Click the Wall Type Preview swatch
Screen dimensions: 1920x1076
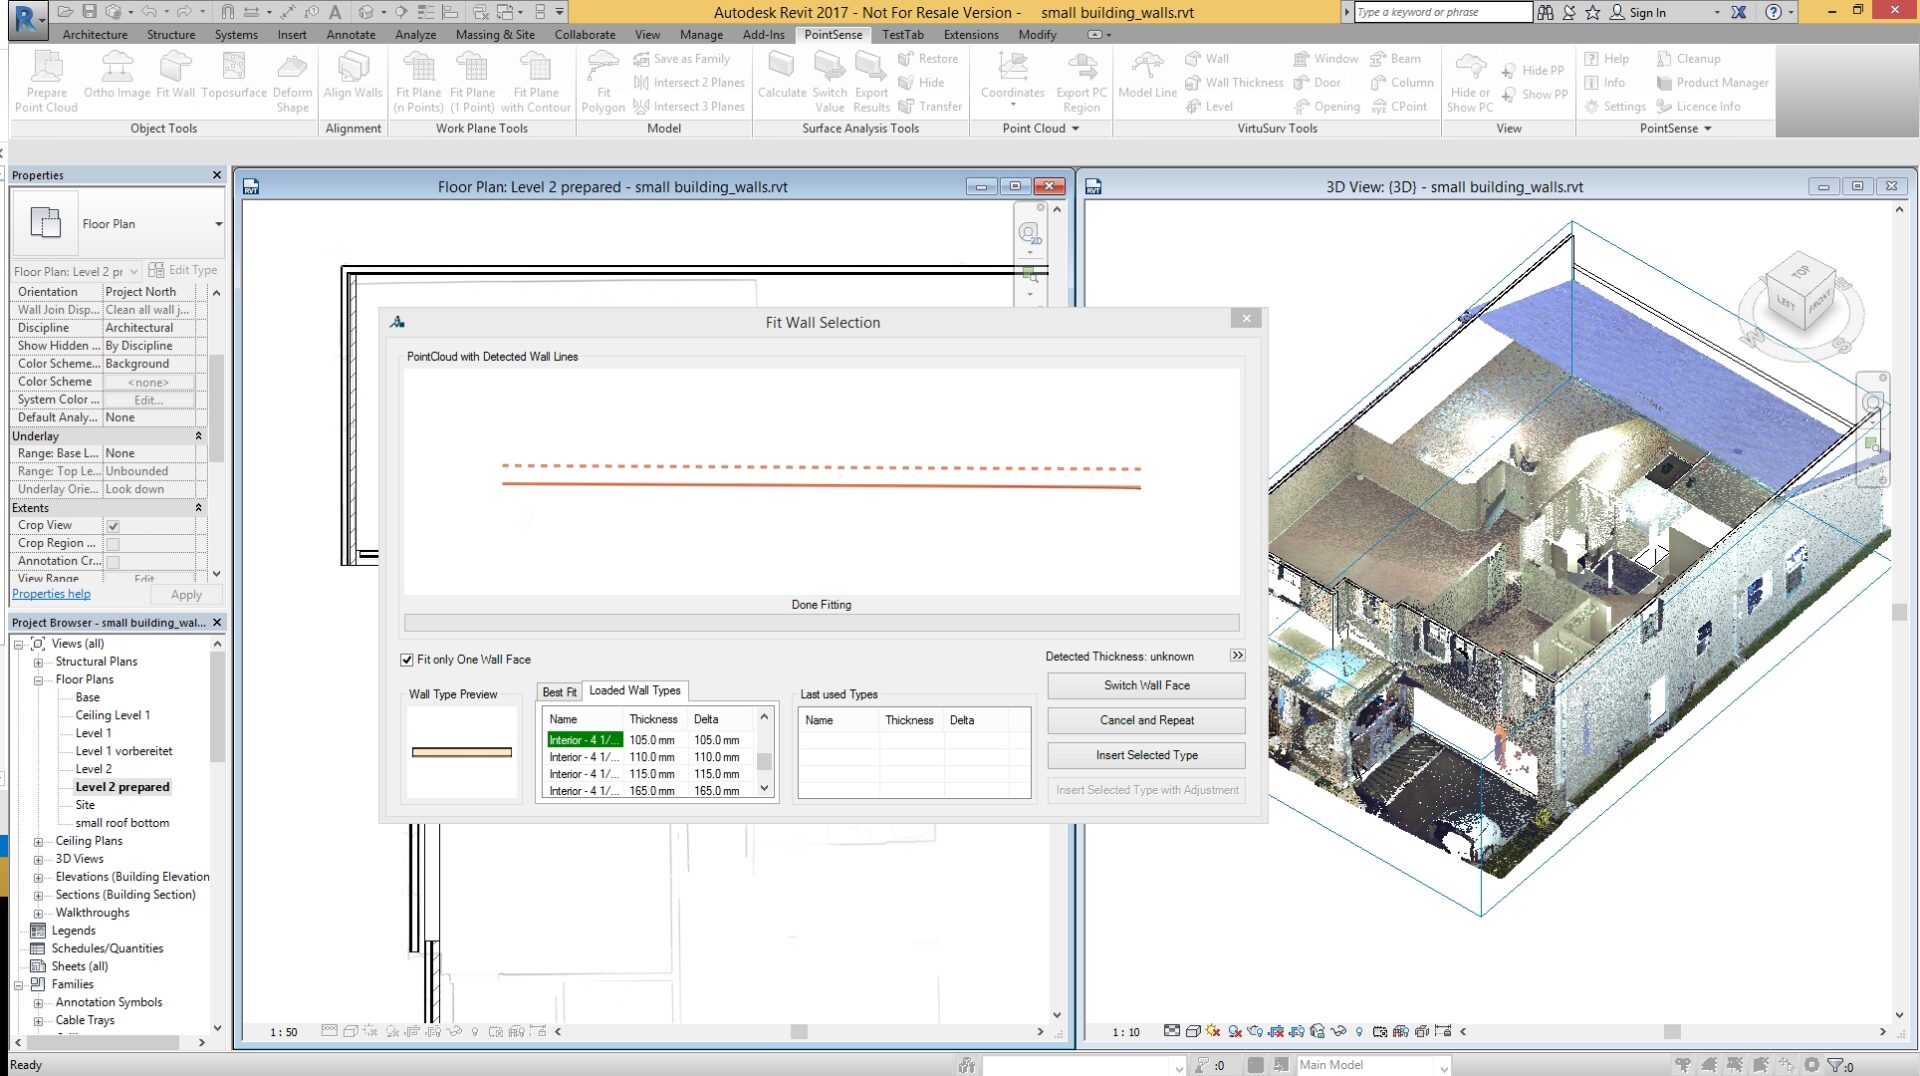462,753
